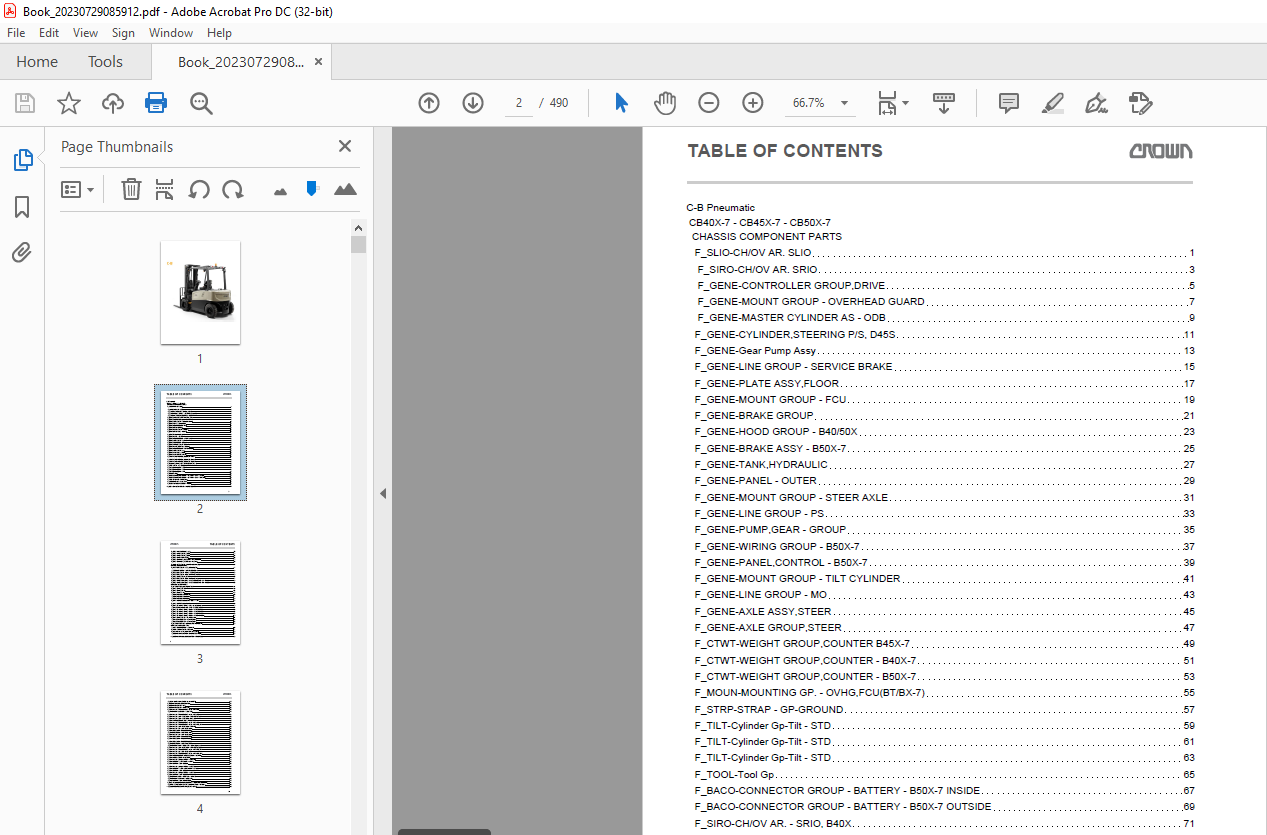The height and width of the screenshot is (835, 1267).
Task: Open the Attachments paperclip panel
Action: click(x=22, y=252)
